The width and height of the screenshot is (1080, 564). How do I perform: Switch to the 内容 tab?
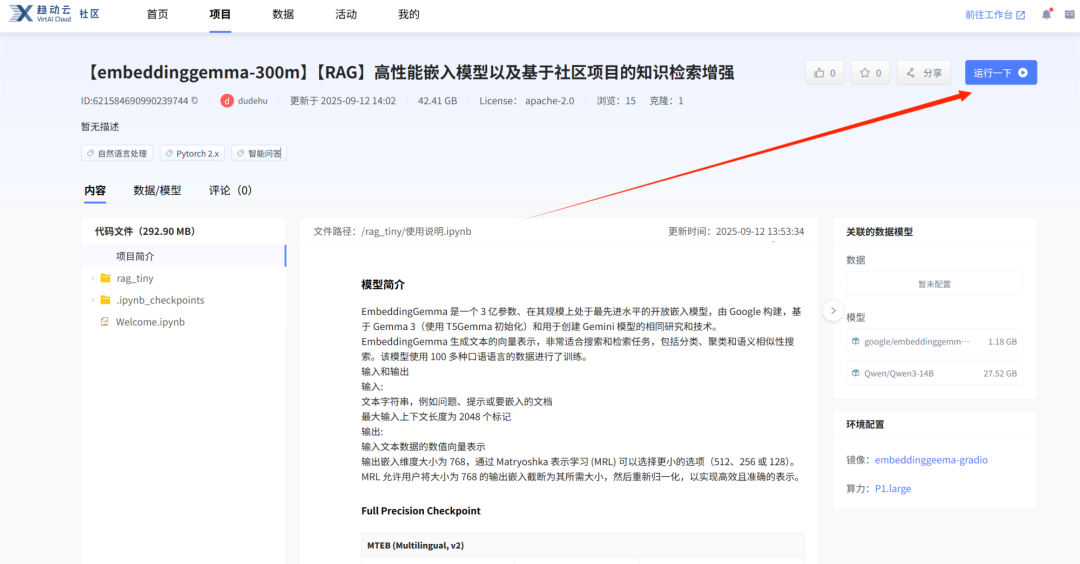(95, 190)
